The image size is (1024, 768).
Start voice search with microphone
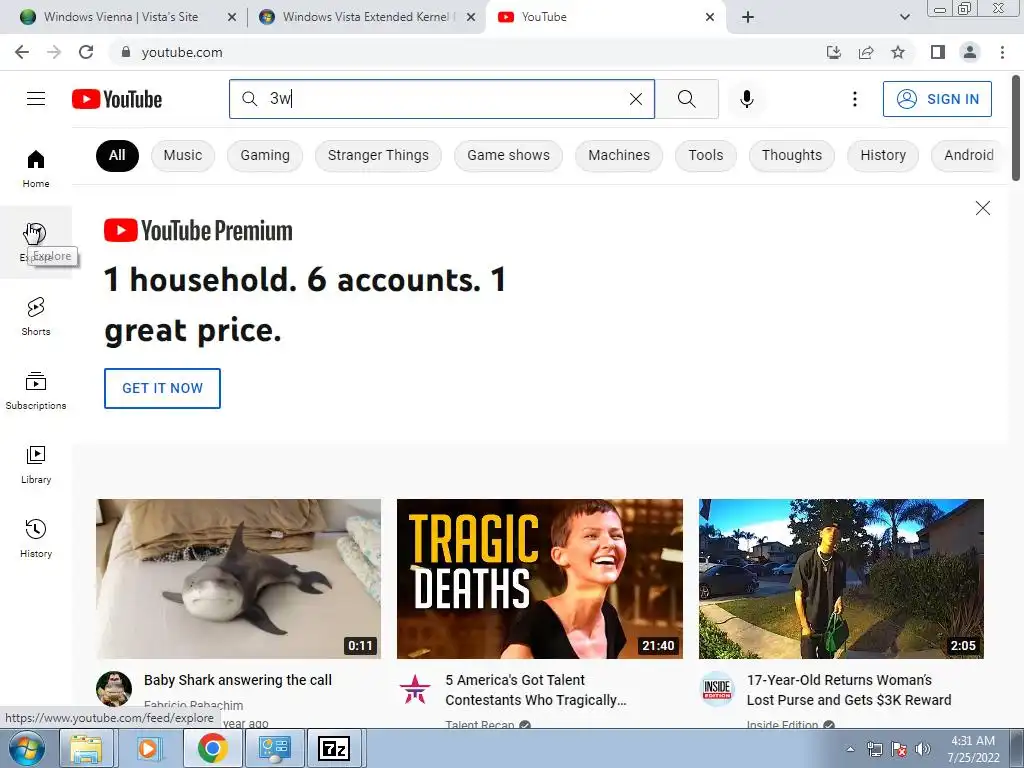(x=746, y=99)
